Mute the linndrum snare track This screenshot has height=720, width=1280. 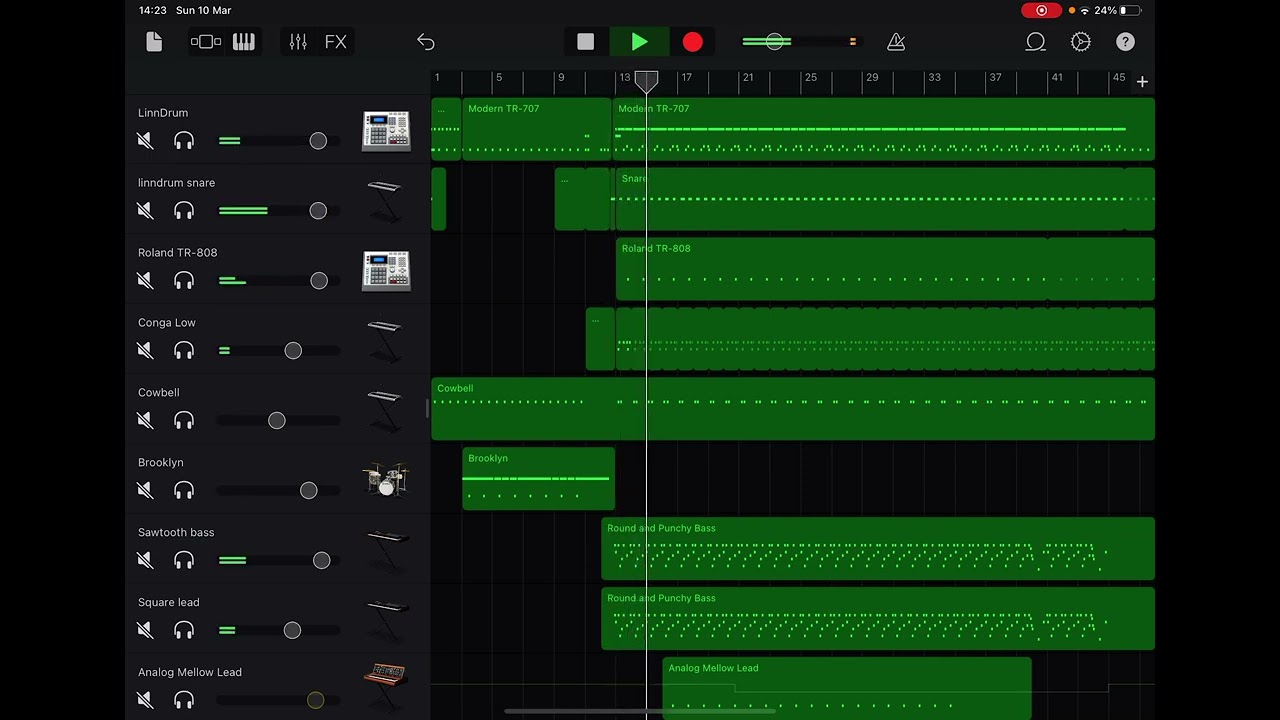[x=146, y=211]
